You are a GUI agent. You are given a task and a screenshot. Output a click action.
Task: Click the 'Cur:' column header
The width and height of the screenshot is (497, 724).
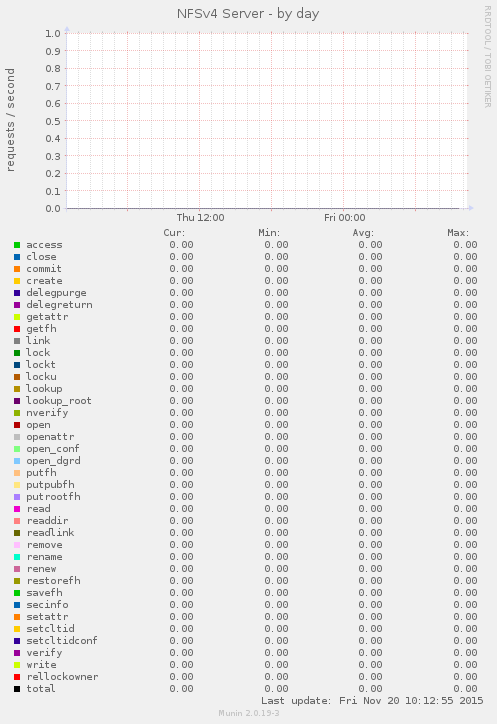tap(174, 233)
